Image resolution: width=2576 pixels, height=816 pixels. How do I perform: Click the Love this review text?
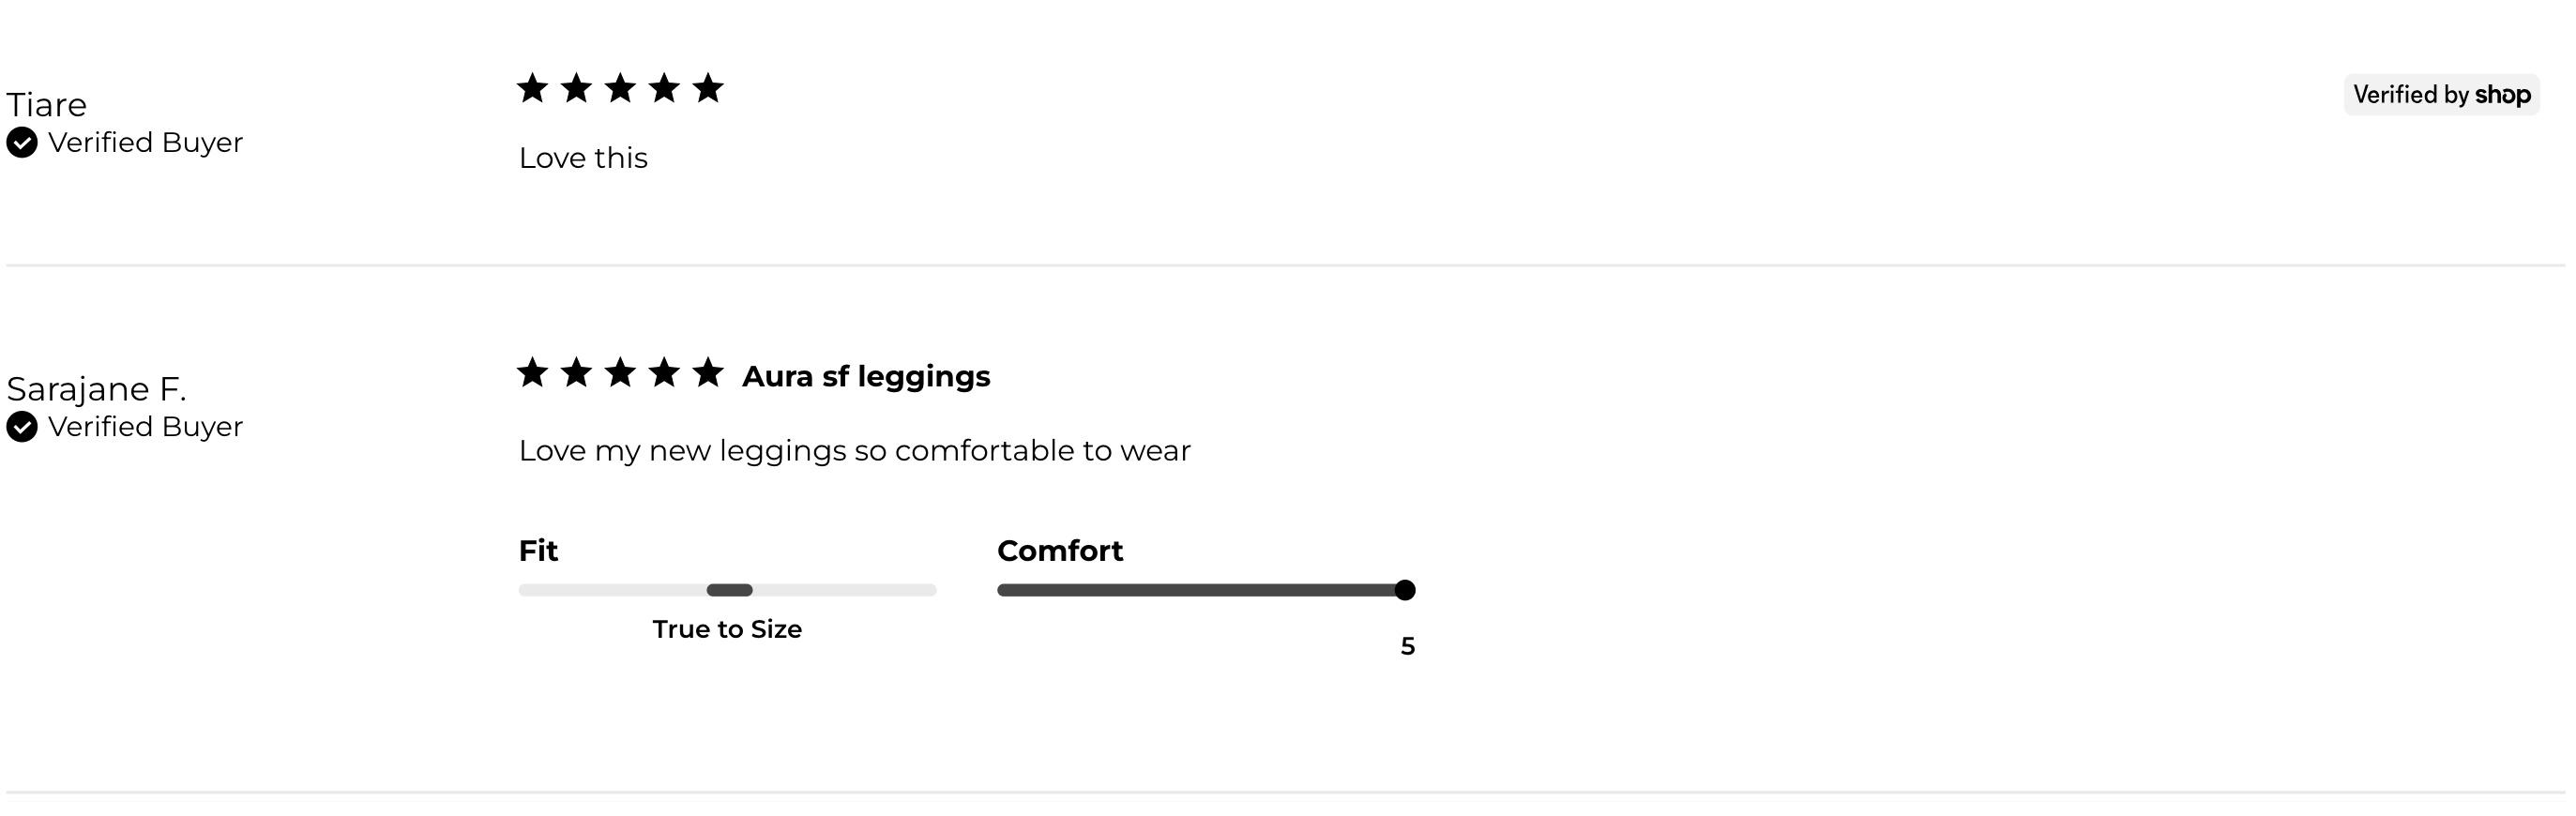coord(583,158)
